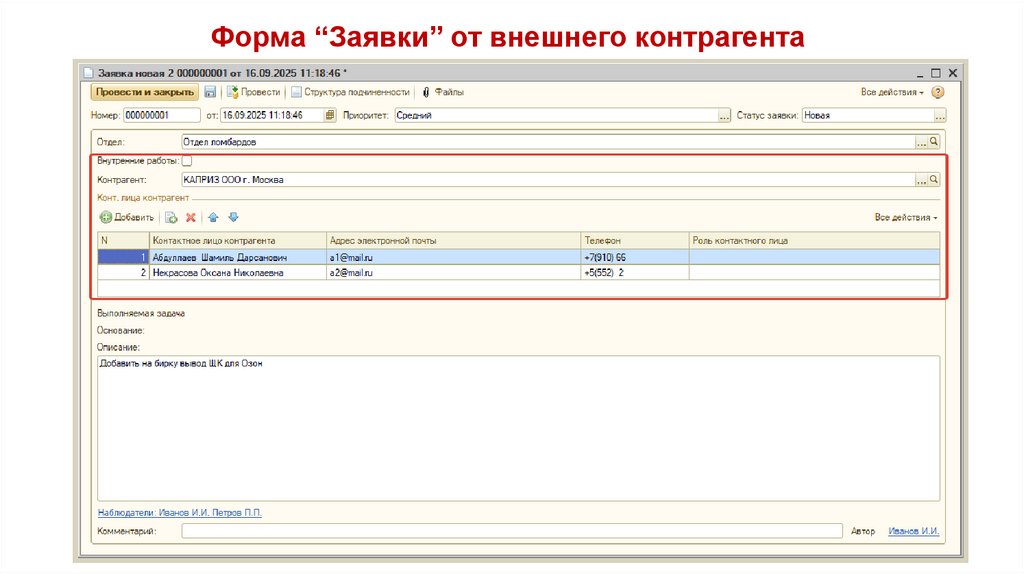Viewport: 1024px width, 574px height.
Task: Save the document with the floppy disk icon
Action: pos(210,92)
